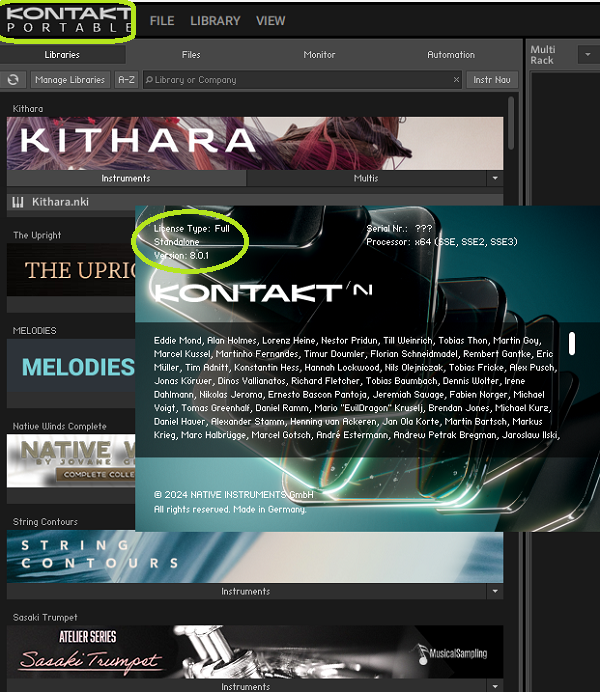This screenshot has height=692, width=600.
Task: Click the refresh libraries icon
Action: coord(13,79)
